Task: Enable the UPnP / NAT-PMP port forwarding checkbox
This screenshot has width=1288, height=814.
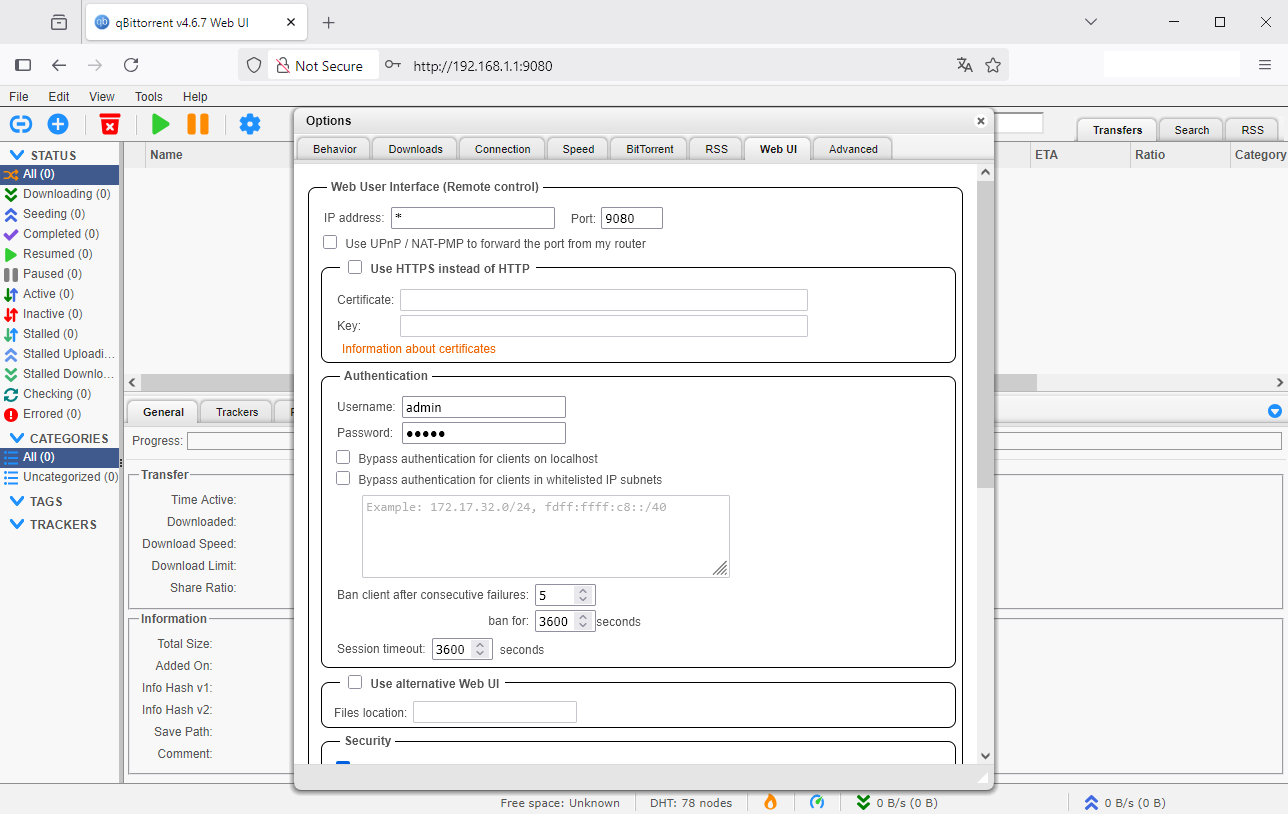Action: point(330,243)
